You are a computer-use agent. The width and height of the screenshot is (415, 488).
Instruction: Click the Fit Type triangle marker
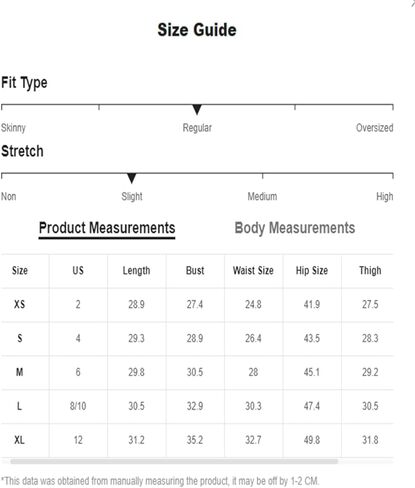pos(197,110)
